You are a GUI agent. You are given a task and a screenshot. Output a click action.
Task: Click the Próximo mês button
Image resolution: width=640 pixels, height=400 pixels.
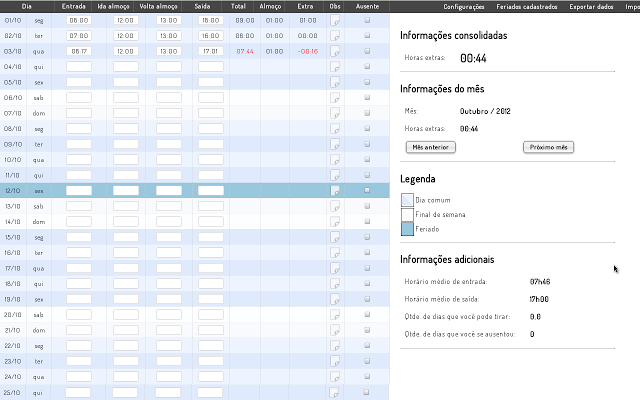point(549,147)
